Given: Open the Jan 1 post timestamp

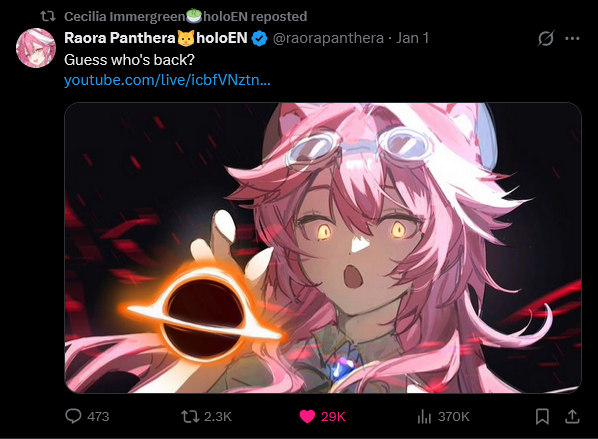Looking at the screenshot, I should click(412, 38).
